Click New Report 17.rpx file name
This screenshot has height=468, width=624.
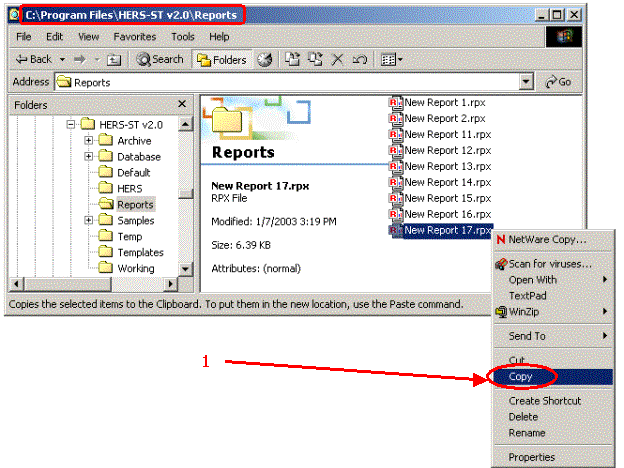coord(448,230)
